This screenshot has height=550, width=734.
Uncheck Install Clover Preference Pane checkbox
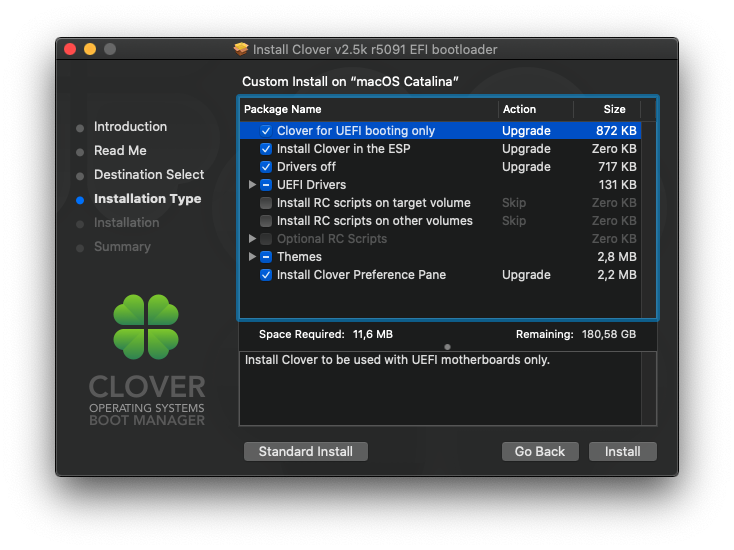pyautogui.click(x=265, y=275)
